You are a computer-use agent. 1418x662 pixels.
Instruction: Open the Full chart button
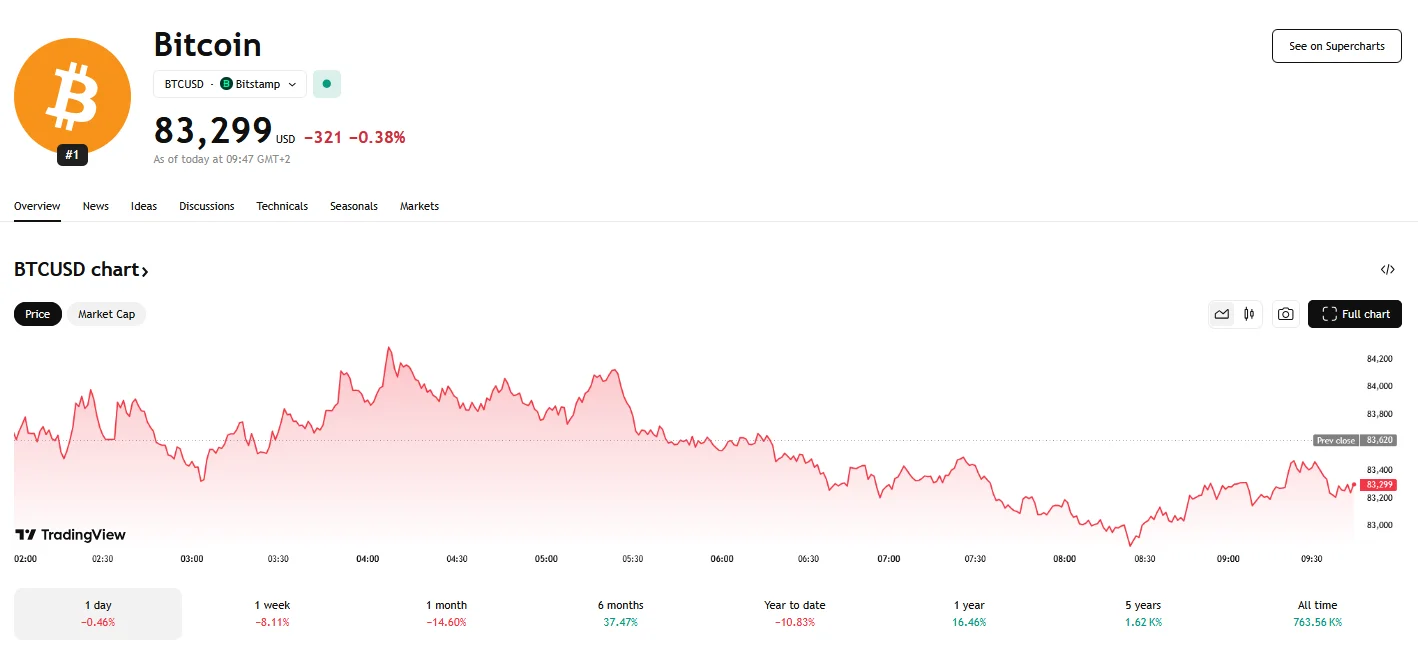[1355, 314]
